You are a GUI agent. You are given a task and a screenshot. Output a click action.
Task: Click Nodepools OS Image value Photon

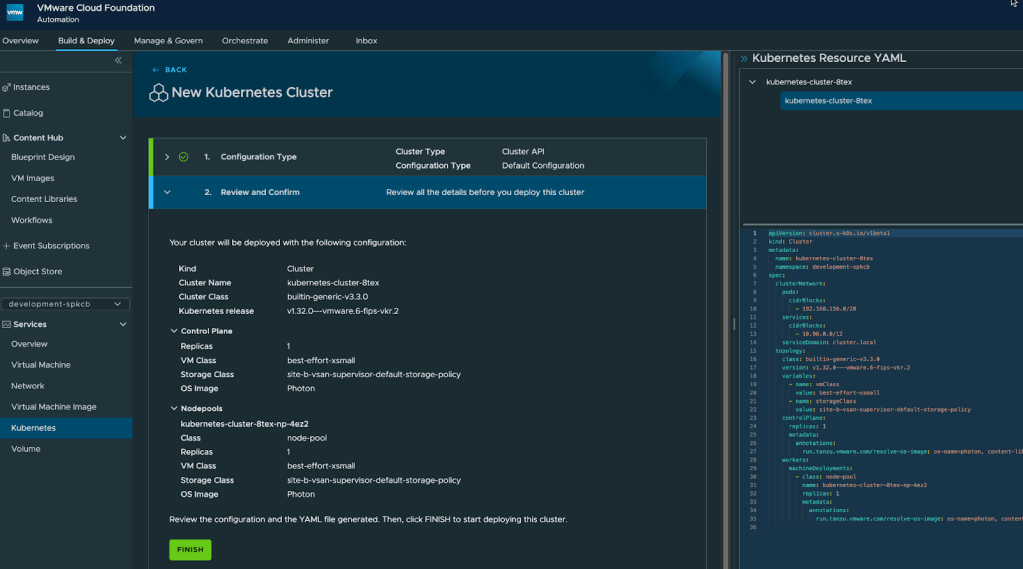point(301,495)
